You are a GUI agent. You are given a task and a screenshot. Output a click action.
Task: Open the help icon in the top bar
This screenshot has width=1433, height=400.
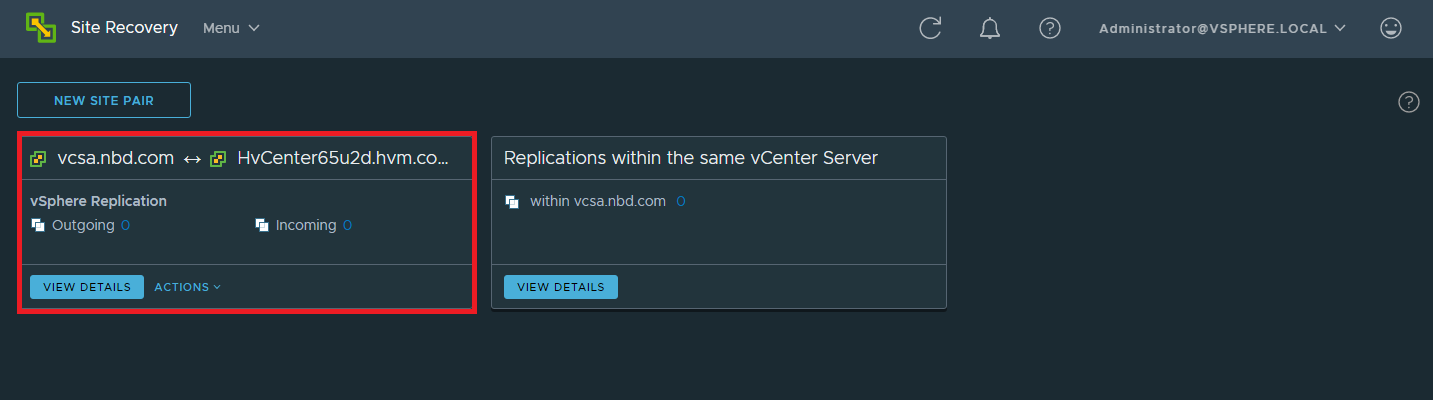click(x=1049, y=28)
